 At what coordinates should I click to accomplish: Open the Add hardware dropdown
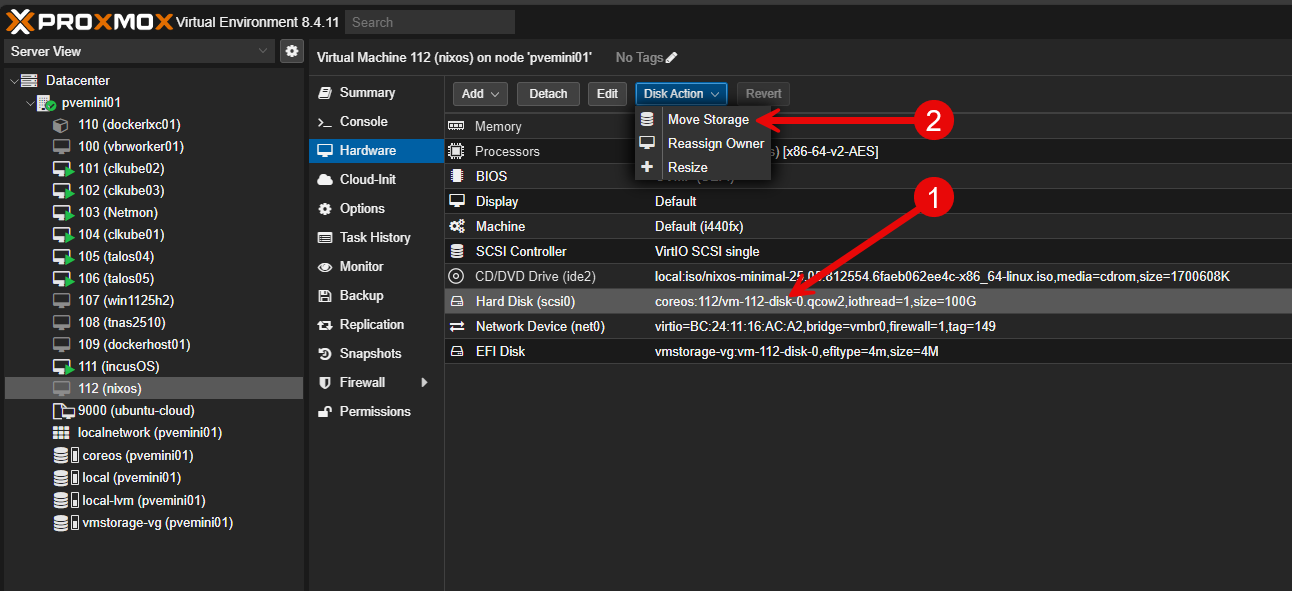point(480,94)
